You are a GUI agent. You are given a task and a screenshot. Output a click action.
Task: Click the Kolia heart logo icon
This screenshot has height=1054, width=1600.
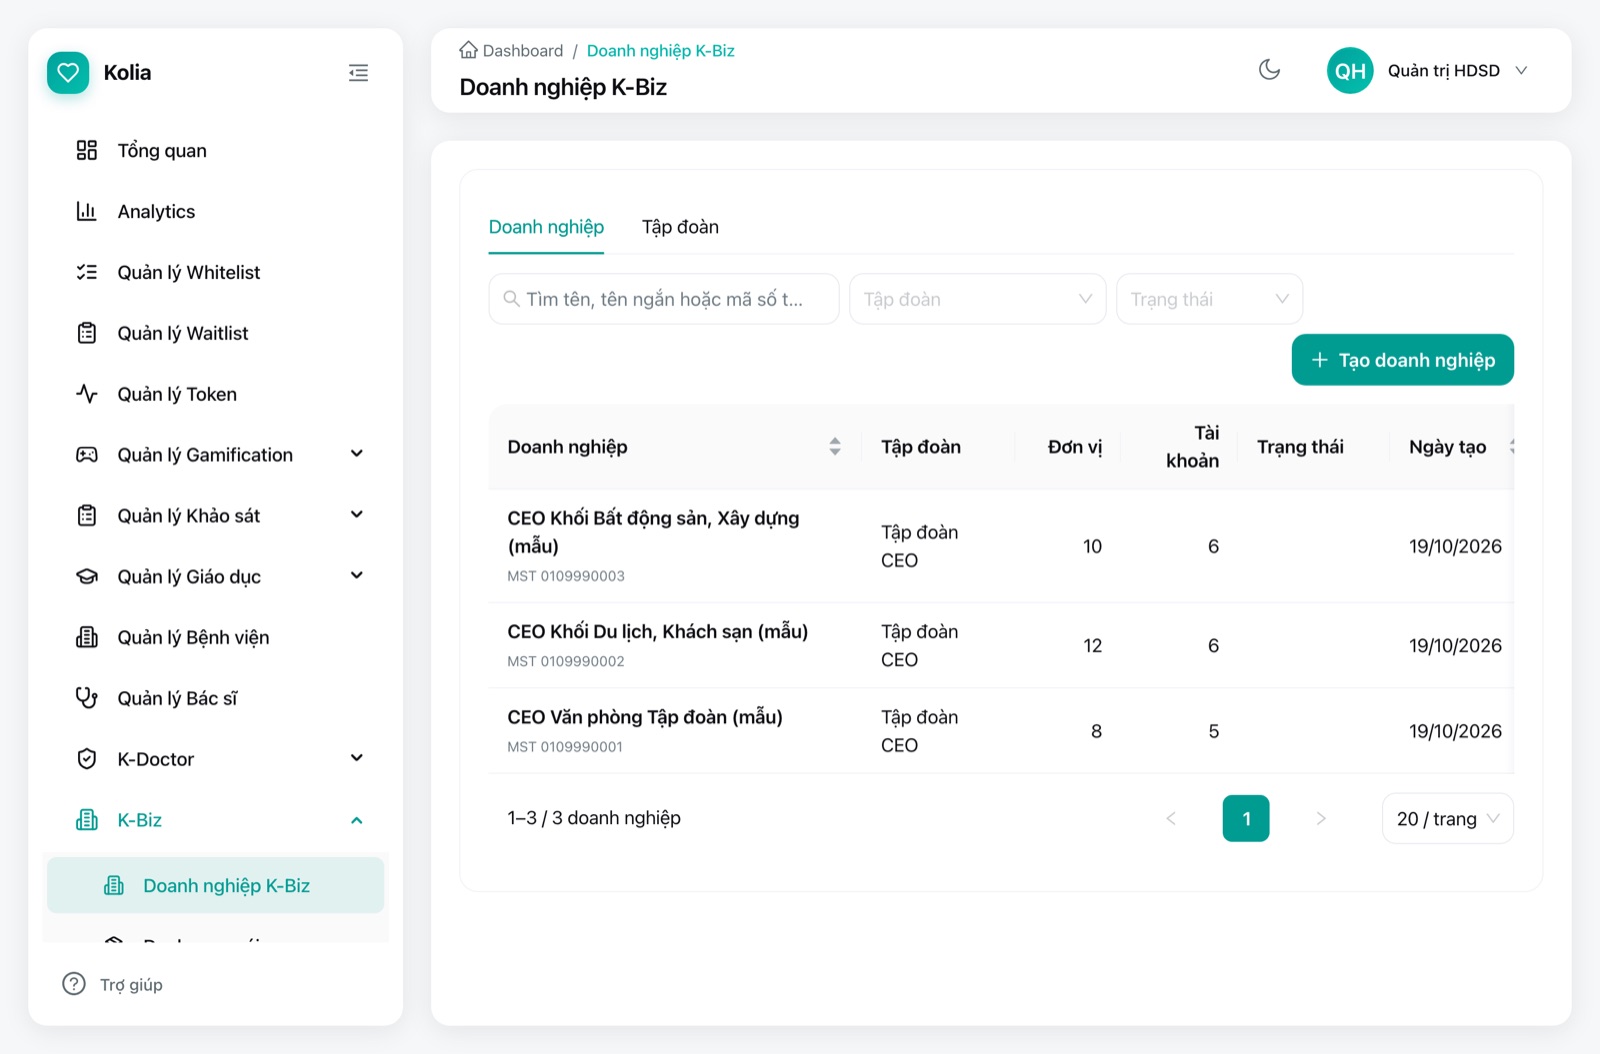pos(68,73)
